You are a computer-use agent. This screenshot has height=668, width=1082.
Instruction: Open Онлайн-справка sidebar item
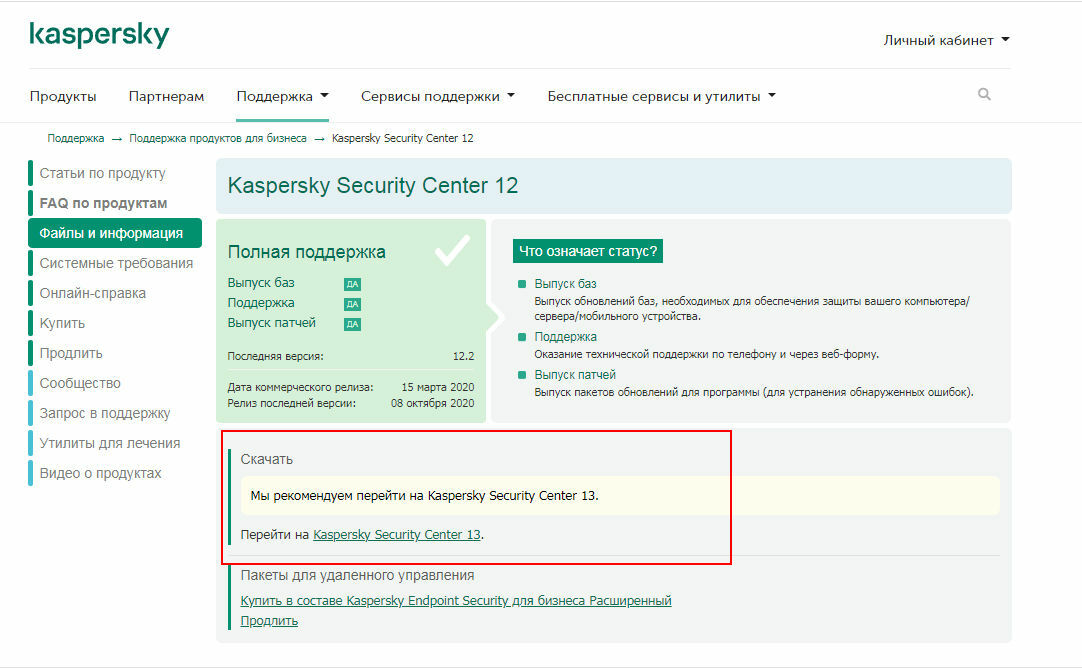coord(92,293)
